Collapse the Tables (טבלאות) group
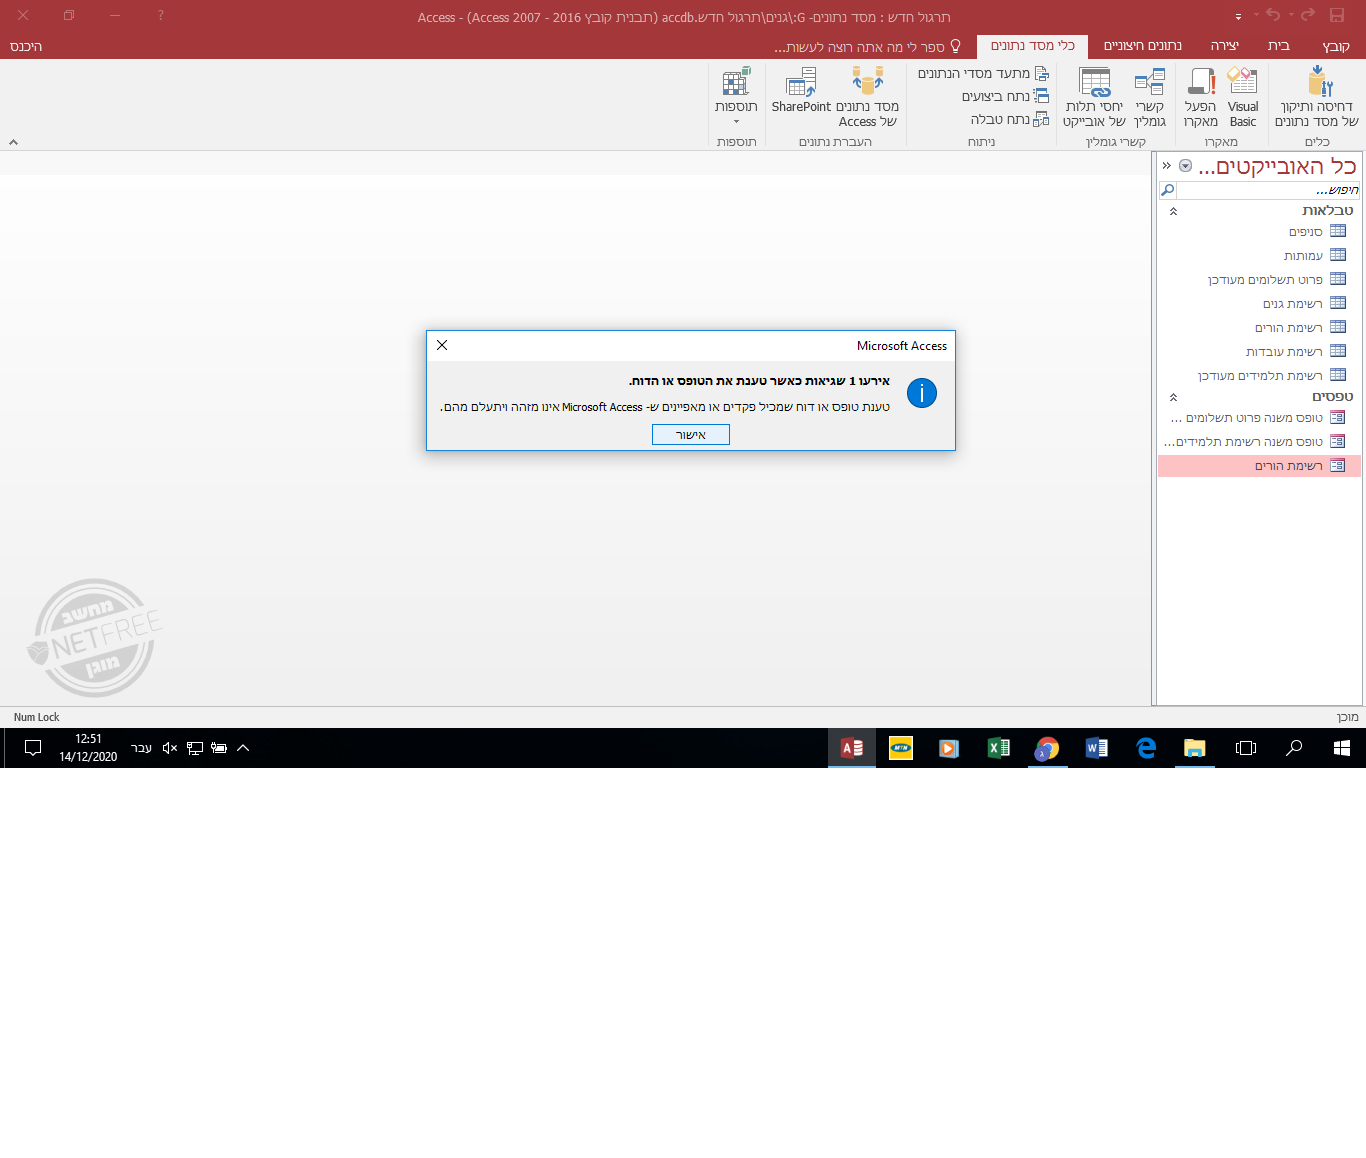 1173,211
